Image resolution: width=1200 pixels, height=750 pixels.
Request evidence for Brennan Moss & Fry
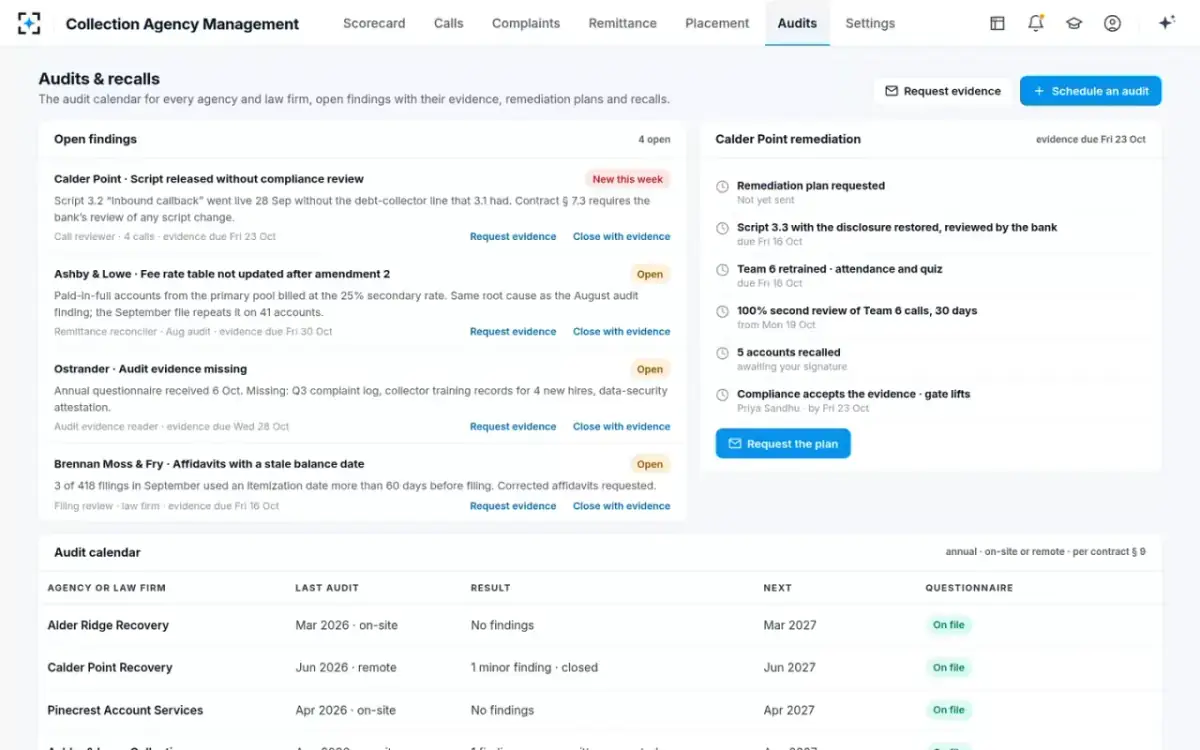(513, 506)
